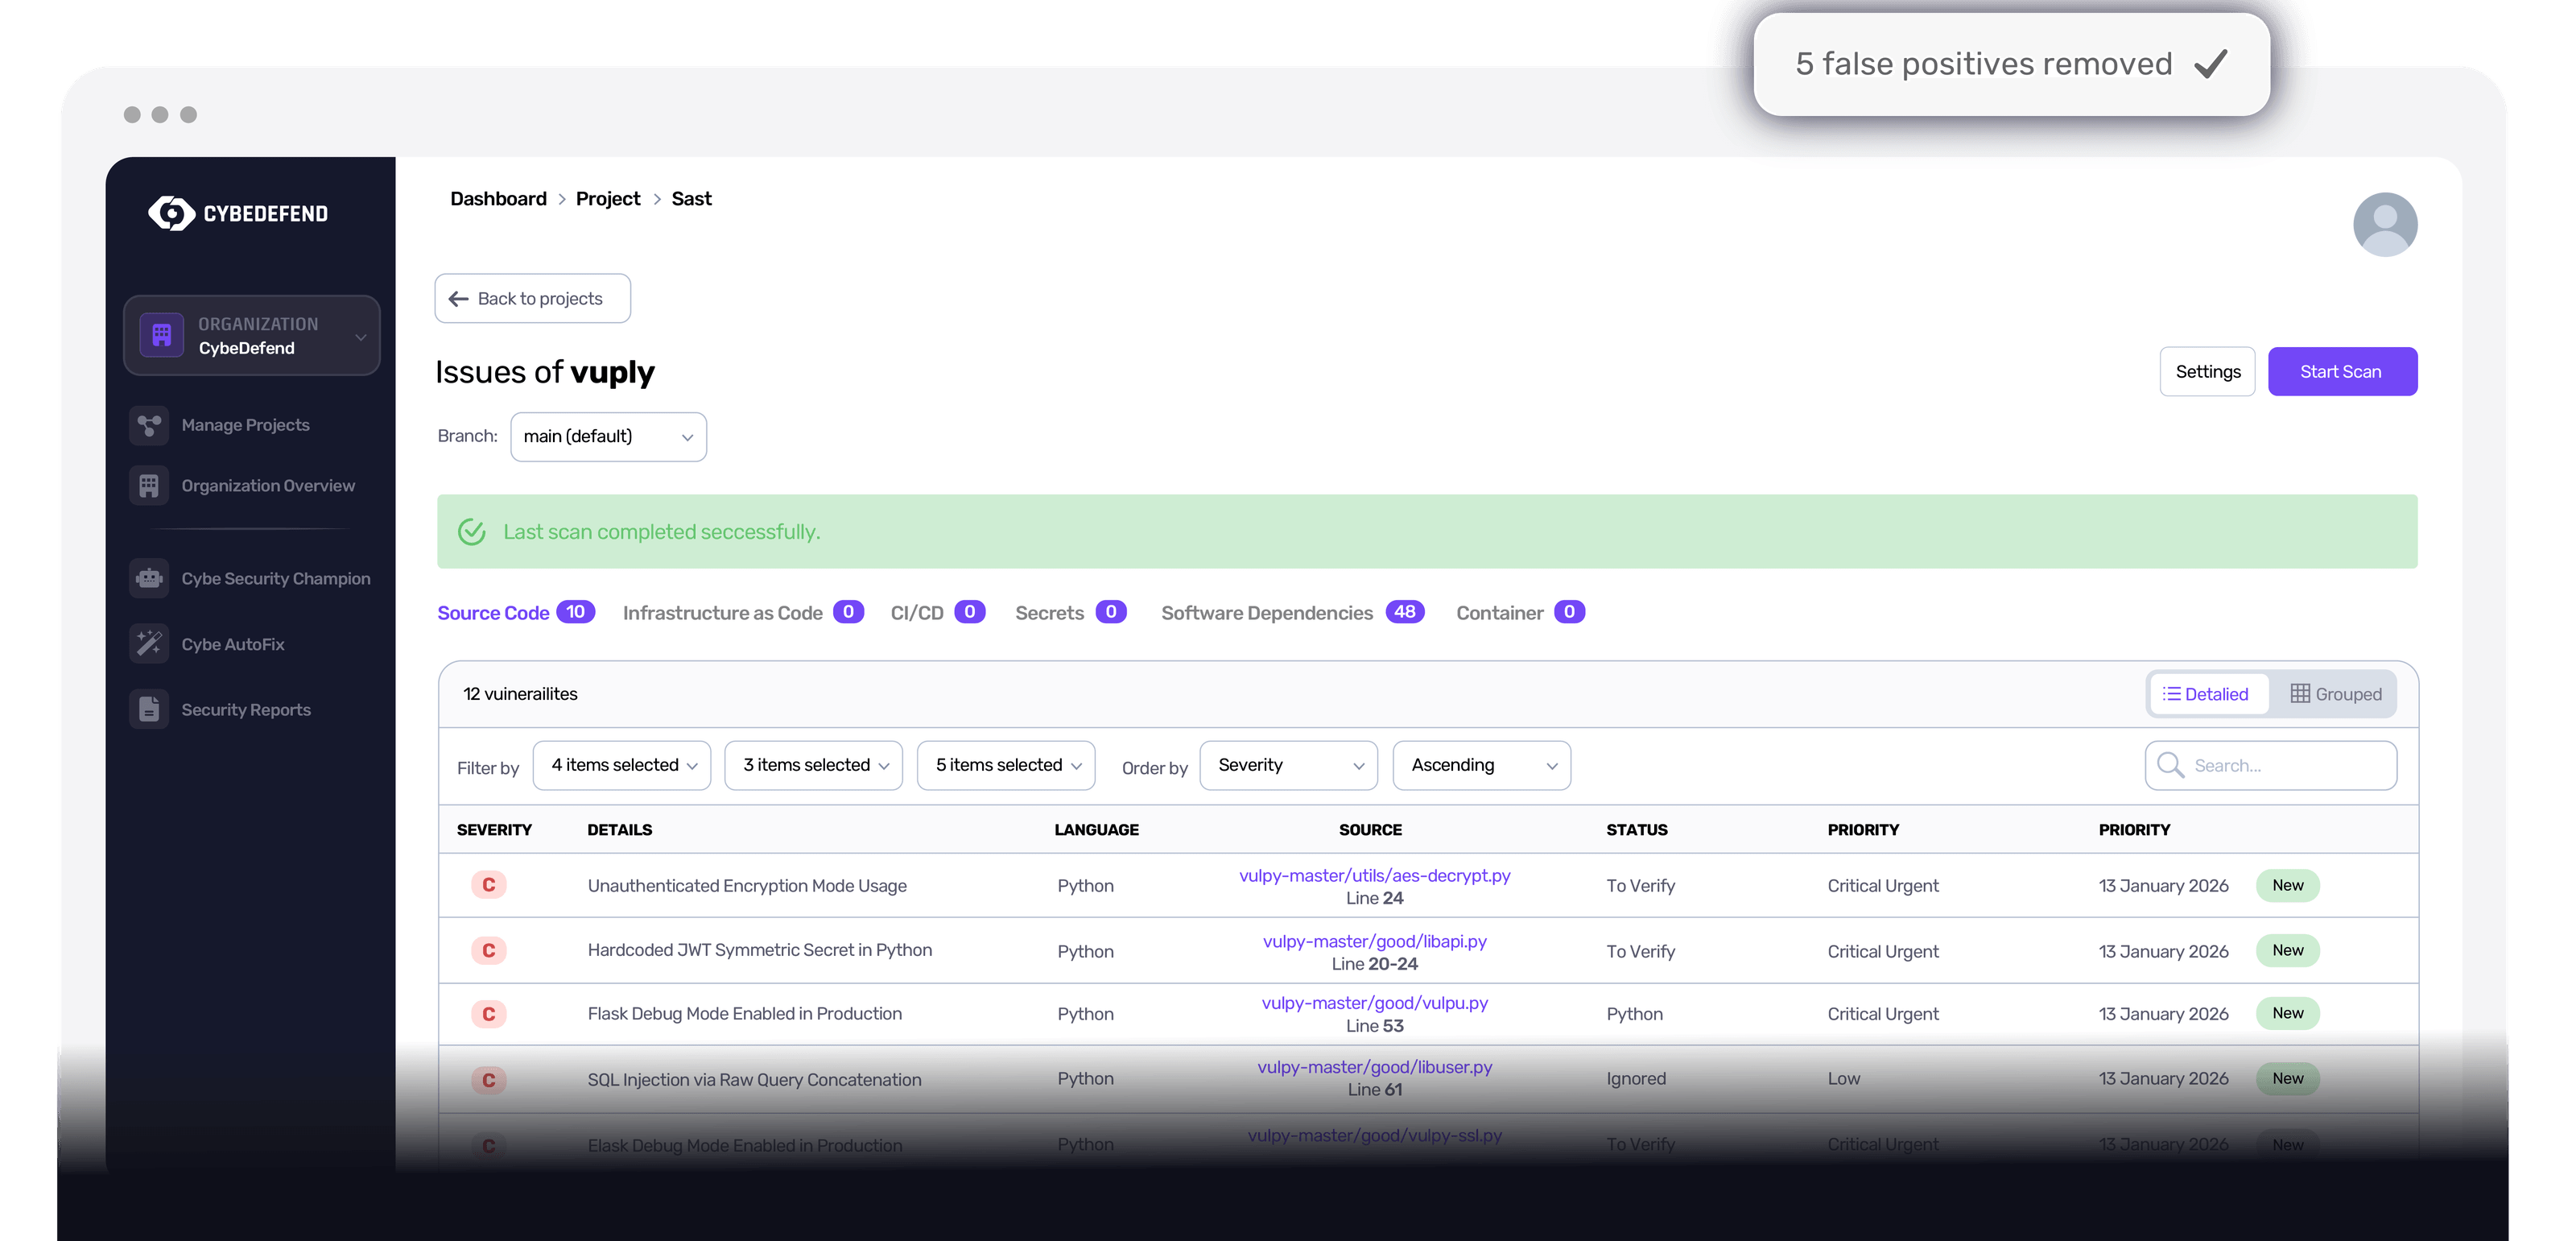Switch to Detailed view toggle

[2206, 694]
